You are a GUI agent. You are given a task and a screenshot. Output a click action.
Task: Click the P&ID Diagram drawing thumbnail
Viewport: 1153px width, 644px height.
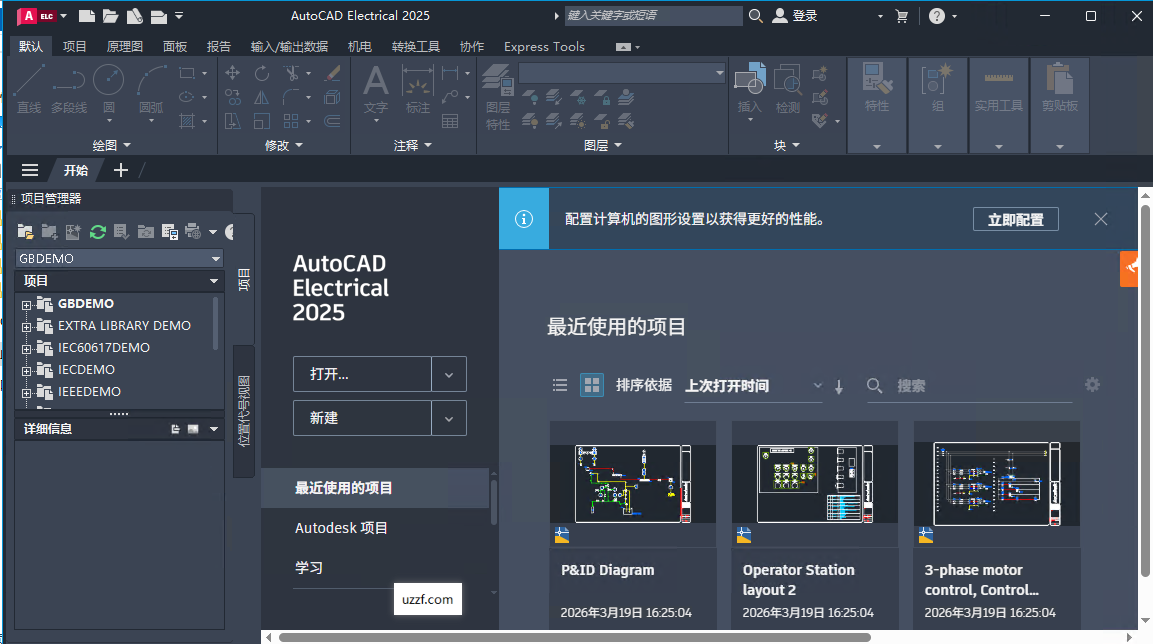[632, 483]
